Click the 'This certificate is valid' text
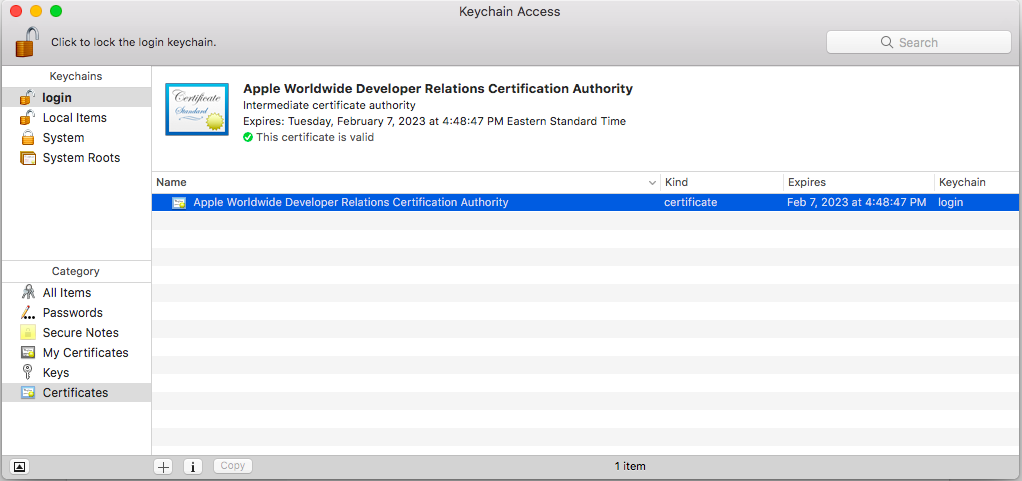Screen dimensions: 1022x481 click(x=315, y=138)
